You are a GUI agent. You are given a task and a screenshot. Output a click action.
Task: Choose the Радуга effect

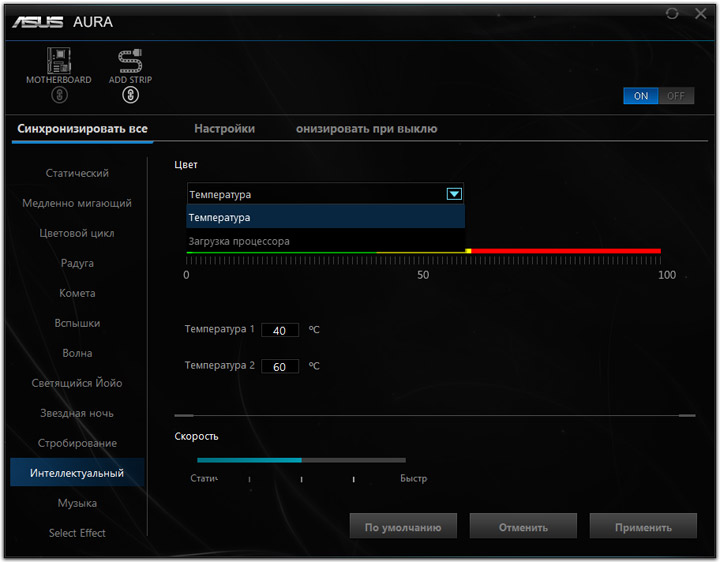tap(77, 263)
